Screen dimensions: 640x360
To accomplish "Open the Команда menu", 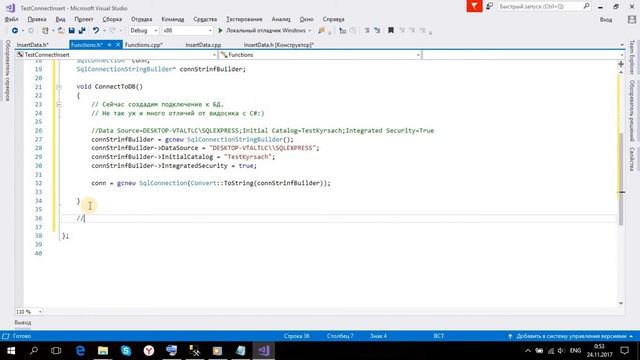I will click(173, 19).
